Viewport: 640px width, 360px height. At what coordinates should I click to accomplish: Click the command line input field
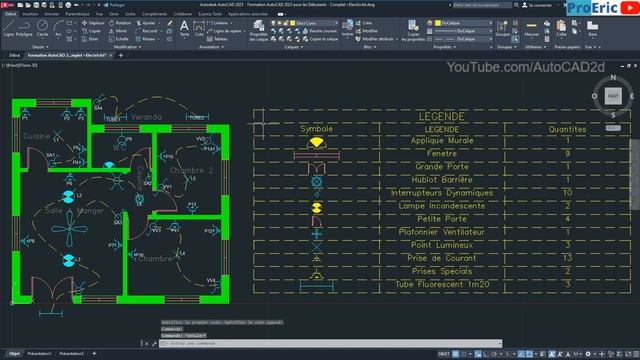pyautogui.click(x=331, y=343)
